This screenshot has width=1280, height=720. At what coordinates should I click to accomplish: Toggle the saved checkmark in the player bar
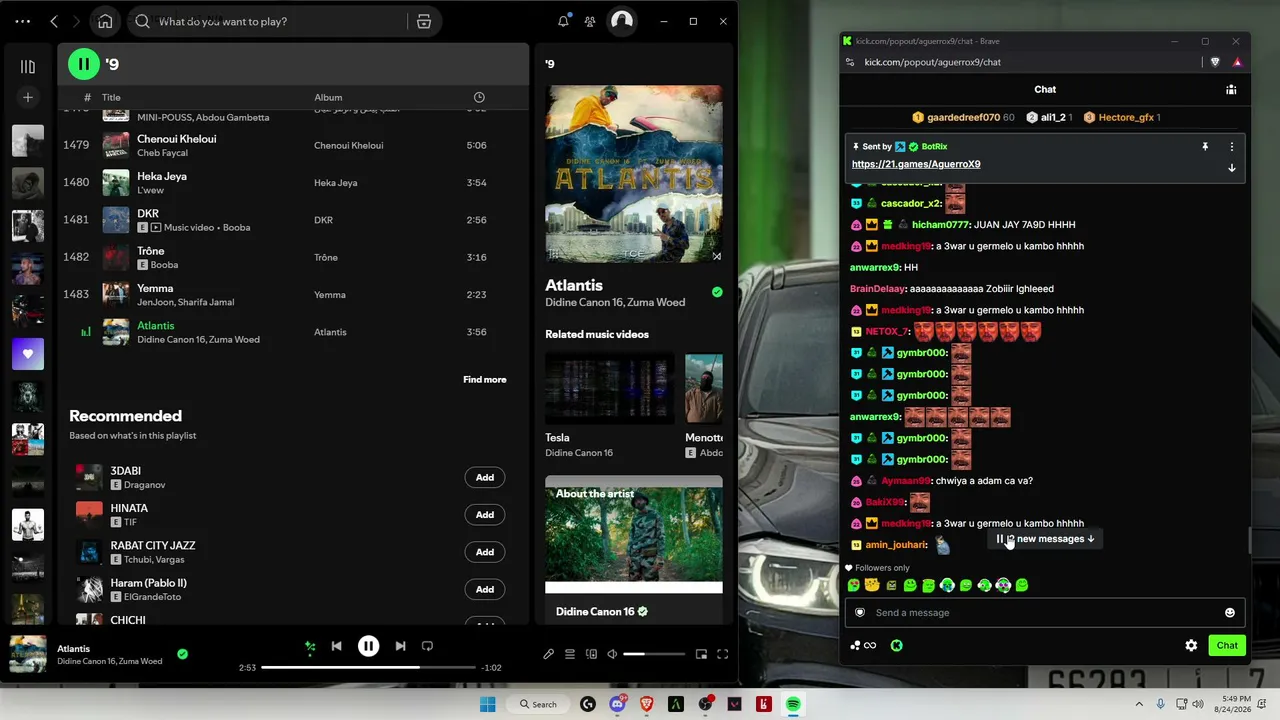[x=182, y=654]
